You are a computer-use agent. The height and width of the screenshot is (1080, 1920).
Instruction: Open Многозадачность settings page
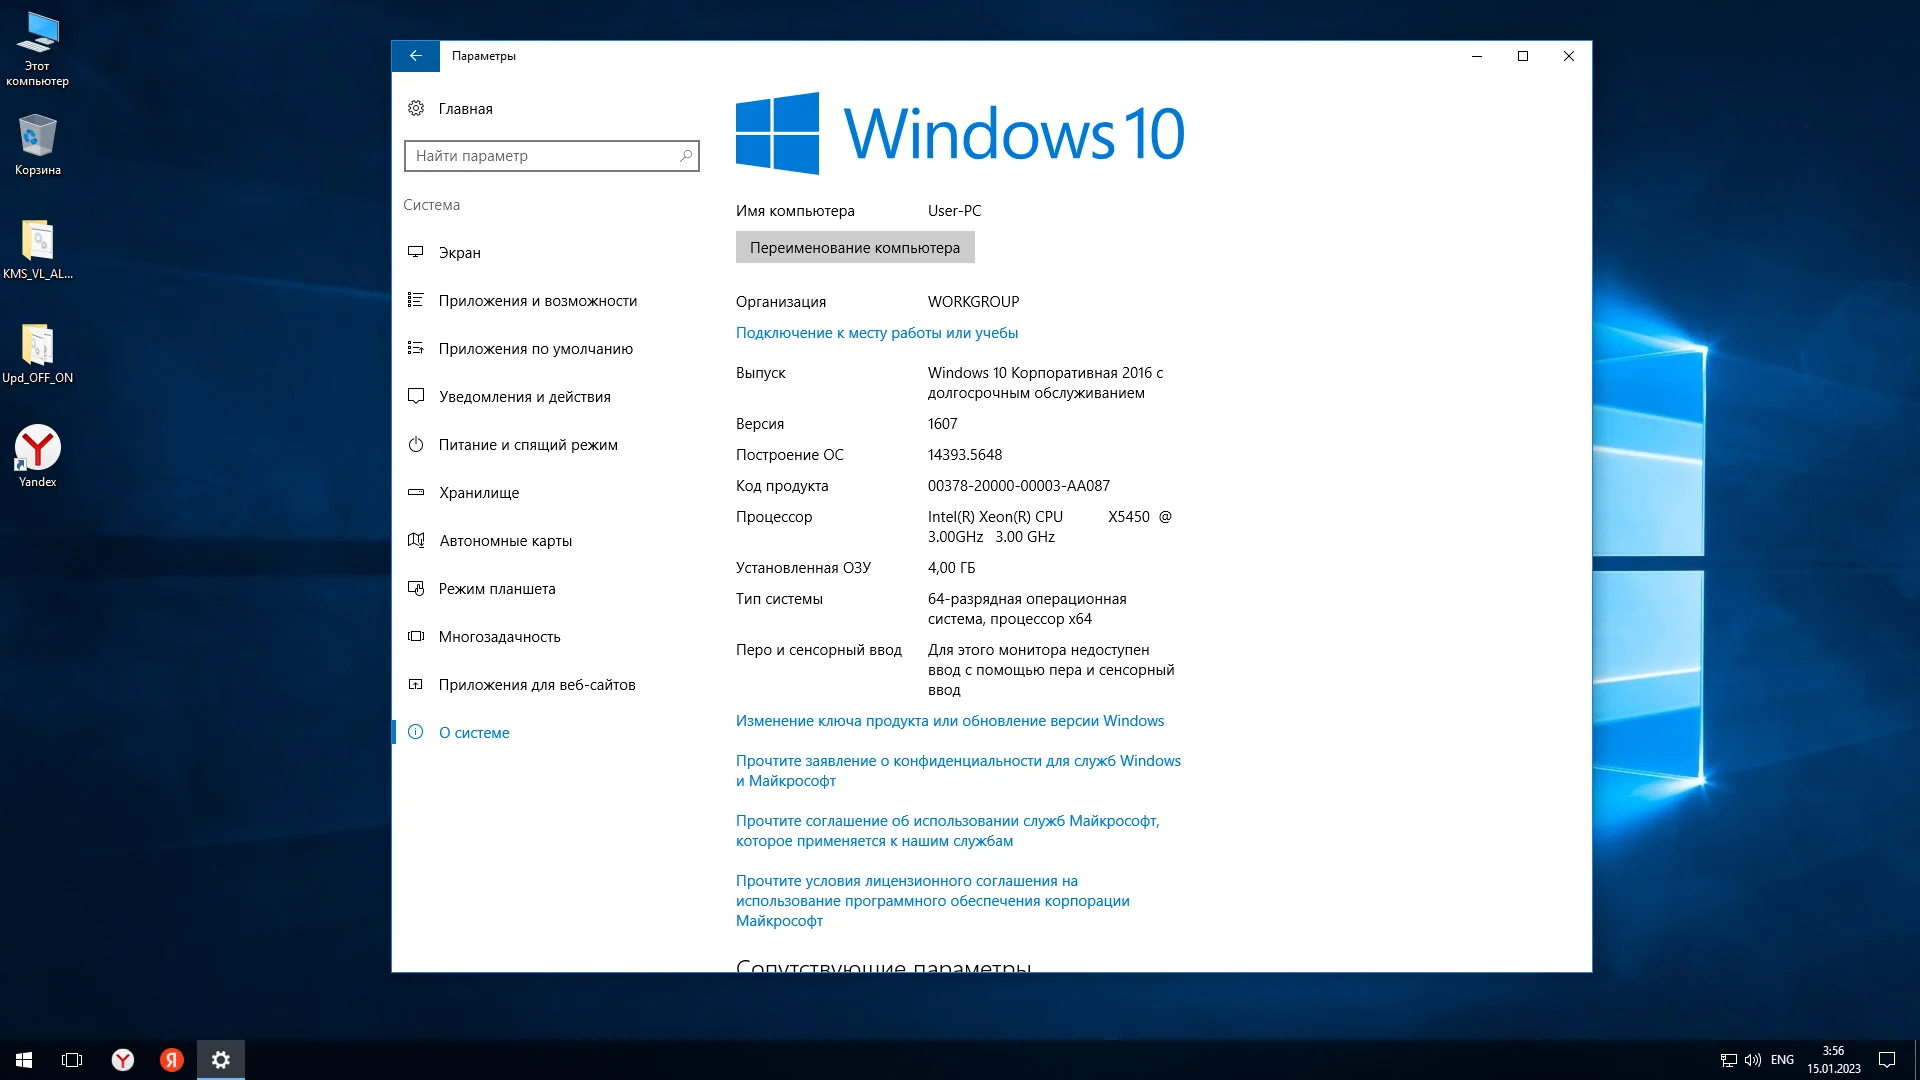point(499,637)
